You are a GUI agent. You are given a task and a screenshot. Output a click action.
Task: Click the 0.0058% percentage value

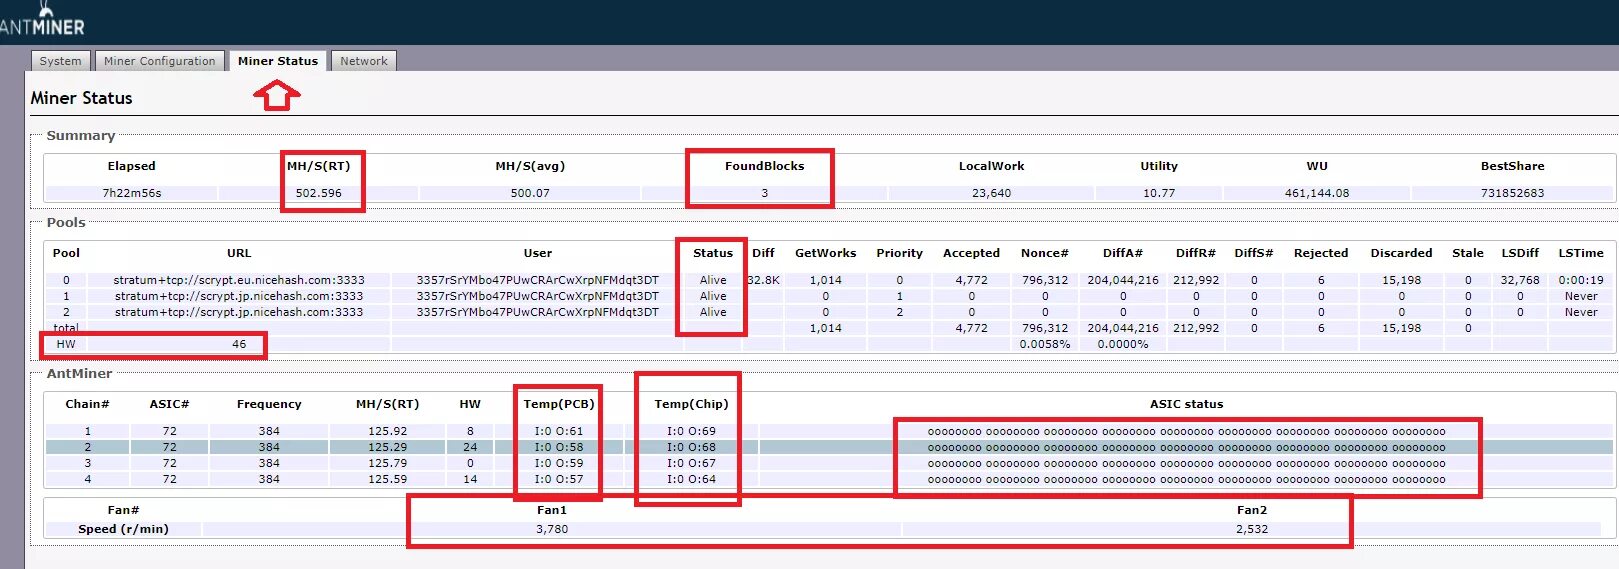click(x=1045, y=344)
